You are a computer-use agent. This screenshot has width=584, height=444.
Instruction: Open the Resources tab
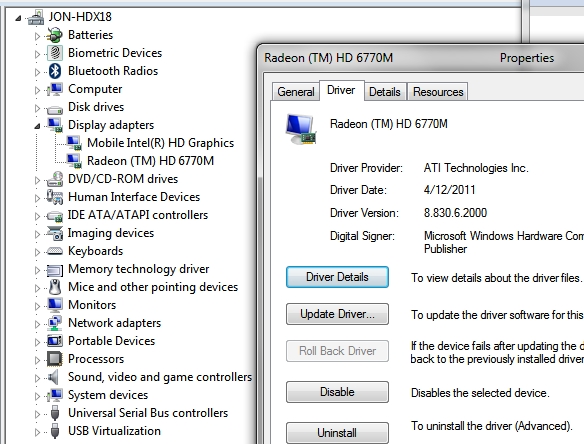pyautogui.click(x=438, y=92)
